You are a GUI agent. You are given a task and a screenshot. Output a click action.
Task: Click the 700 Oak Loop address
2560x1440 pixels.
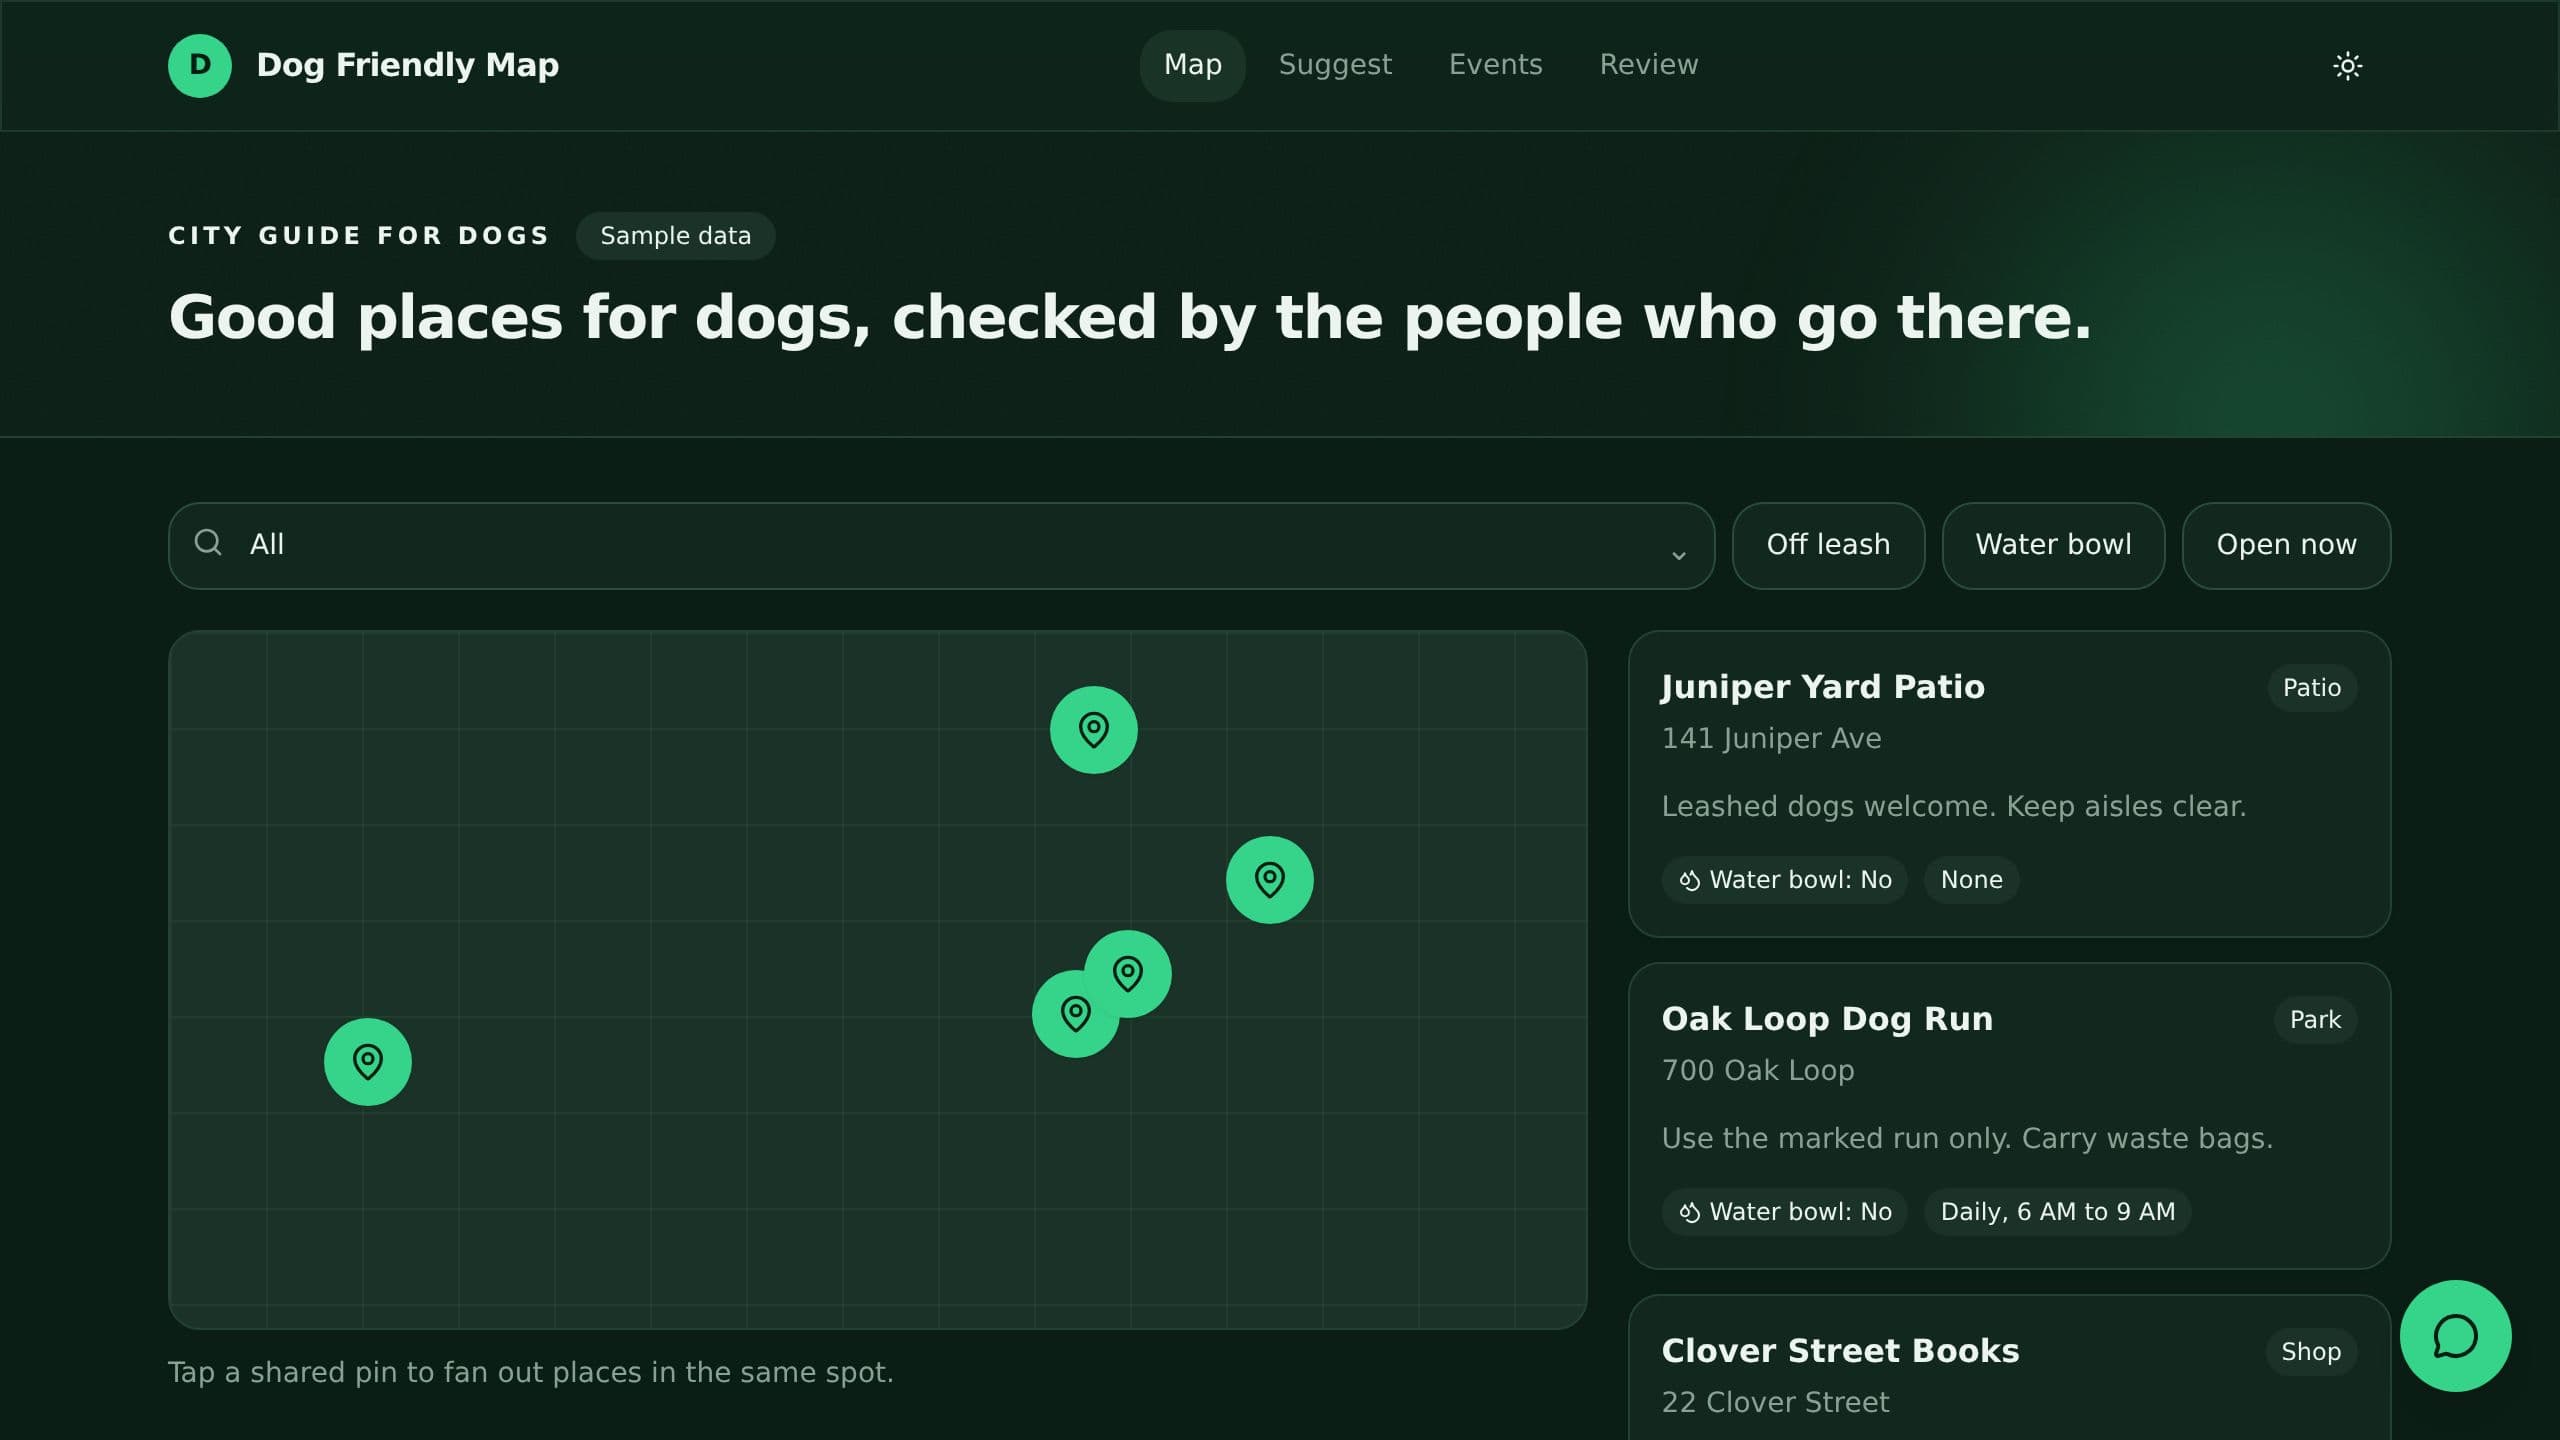pyautogui.click(x=1757, y=1070)
